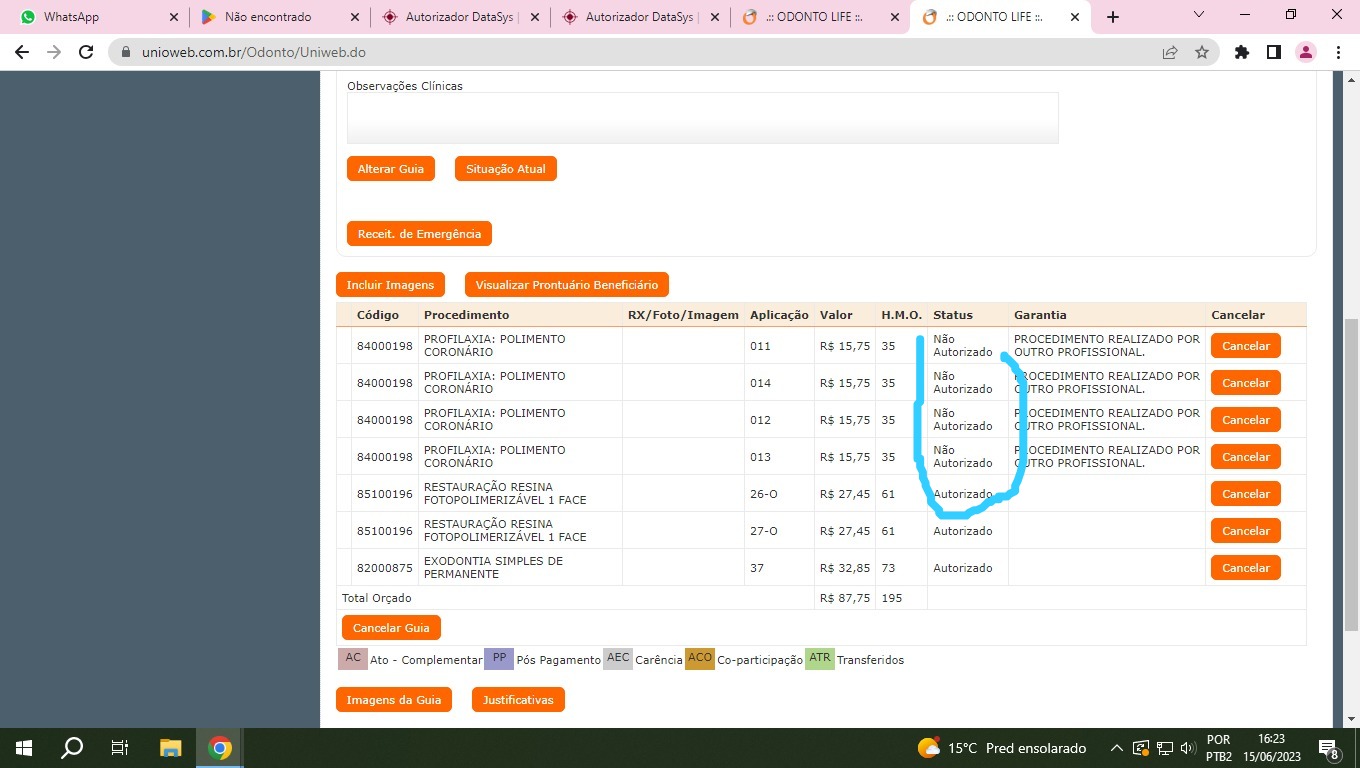Click the Situação Atual button
1360x768 pixels.
(x=506, y=169)
